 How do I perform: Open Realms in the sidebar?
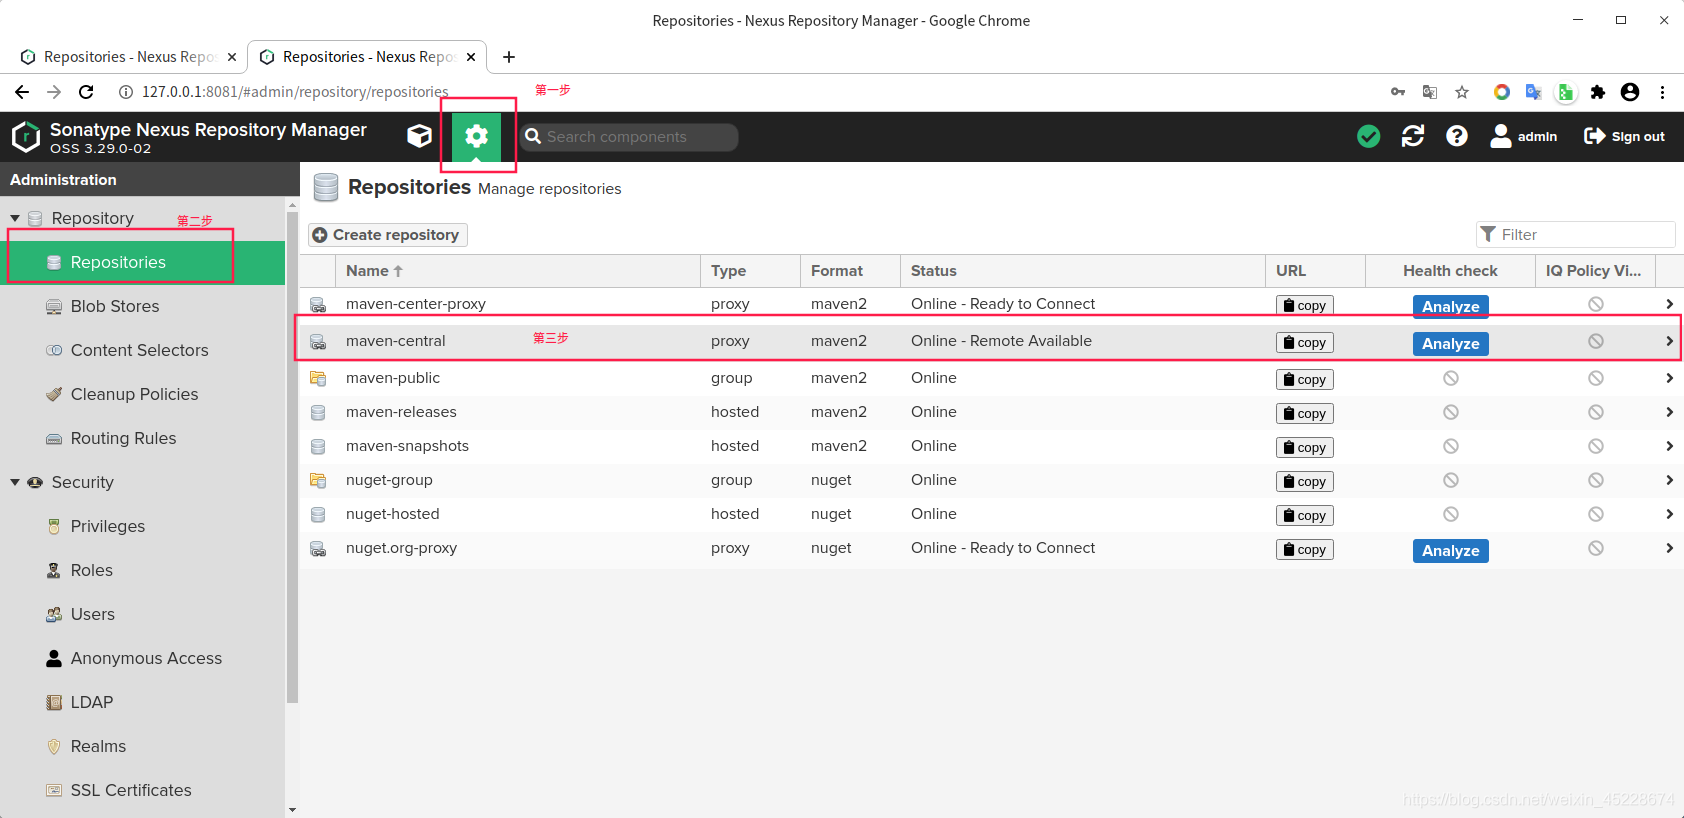pyautogui.click(x=98, y=746)
